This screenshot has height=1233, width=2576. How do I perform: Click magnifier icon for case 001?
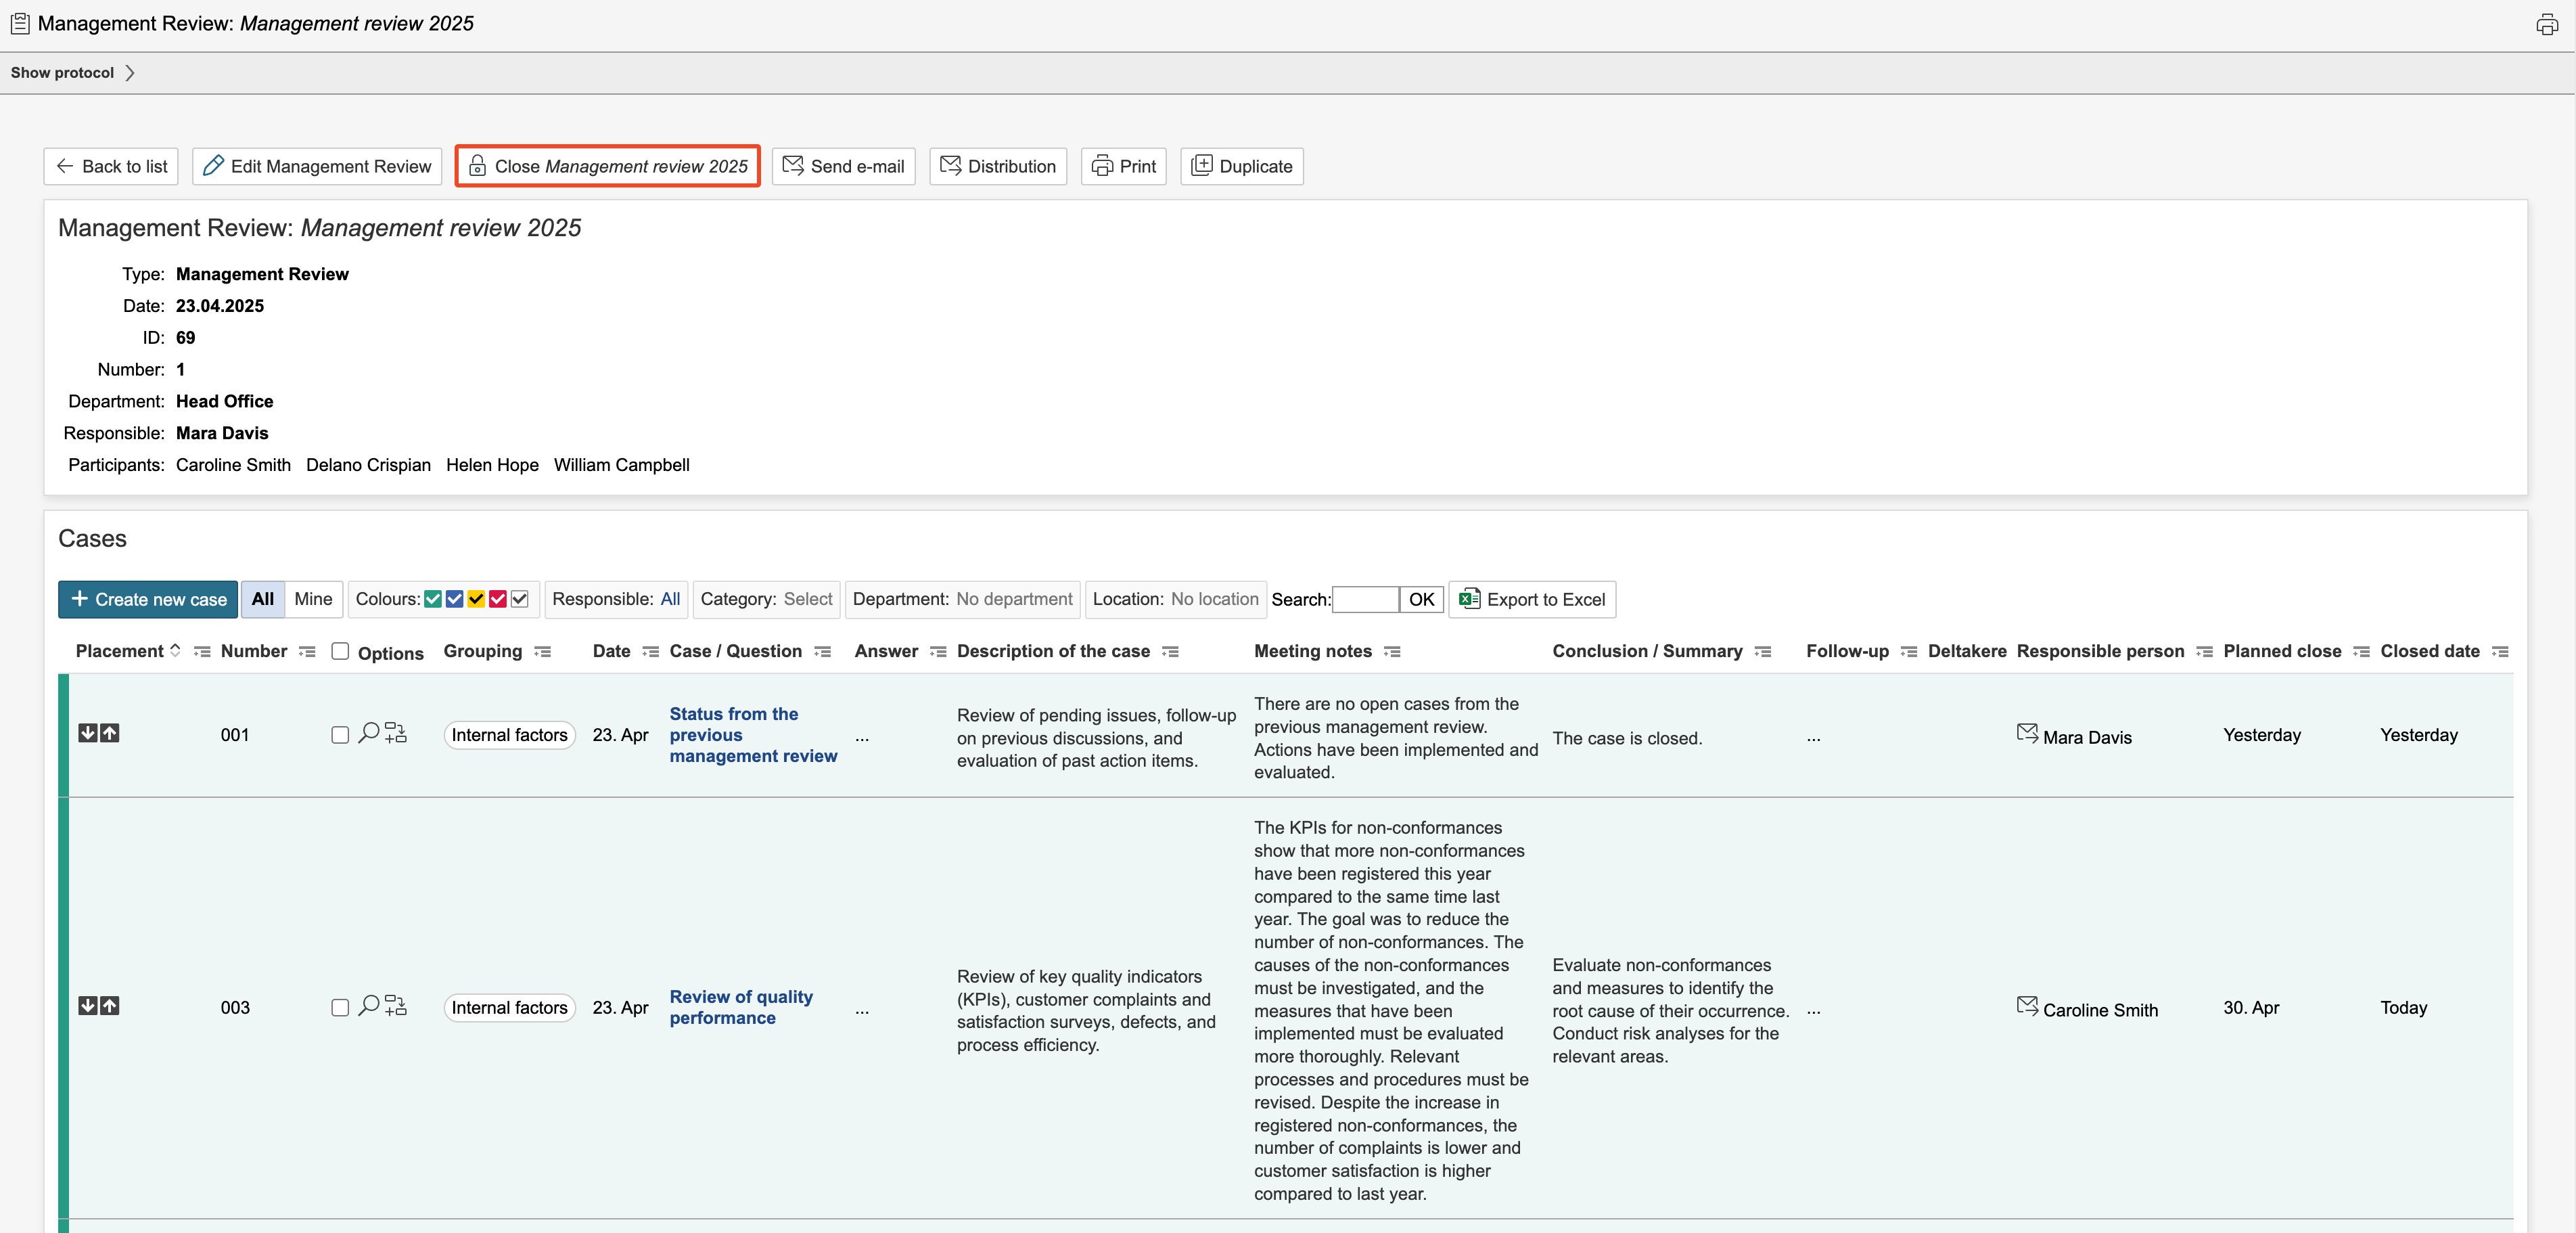368,733
